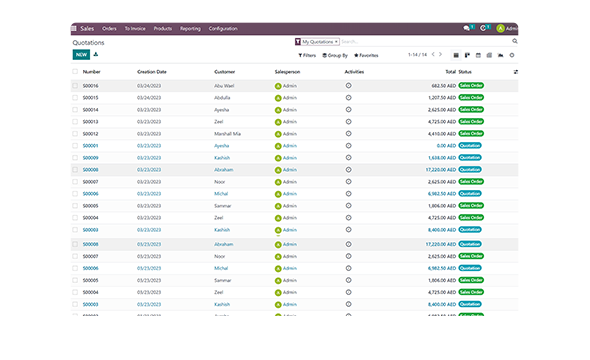Open the apps grid menu icon
590x360 pixels.
pyautogui.click(x=74, y=29)
